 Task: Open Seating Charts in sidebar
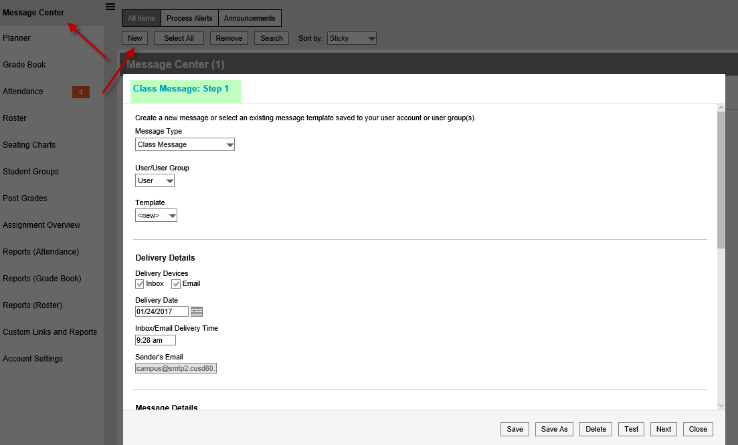click(29, 145)
